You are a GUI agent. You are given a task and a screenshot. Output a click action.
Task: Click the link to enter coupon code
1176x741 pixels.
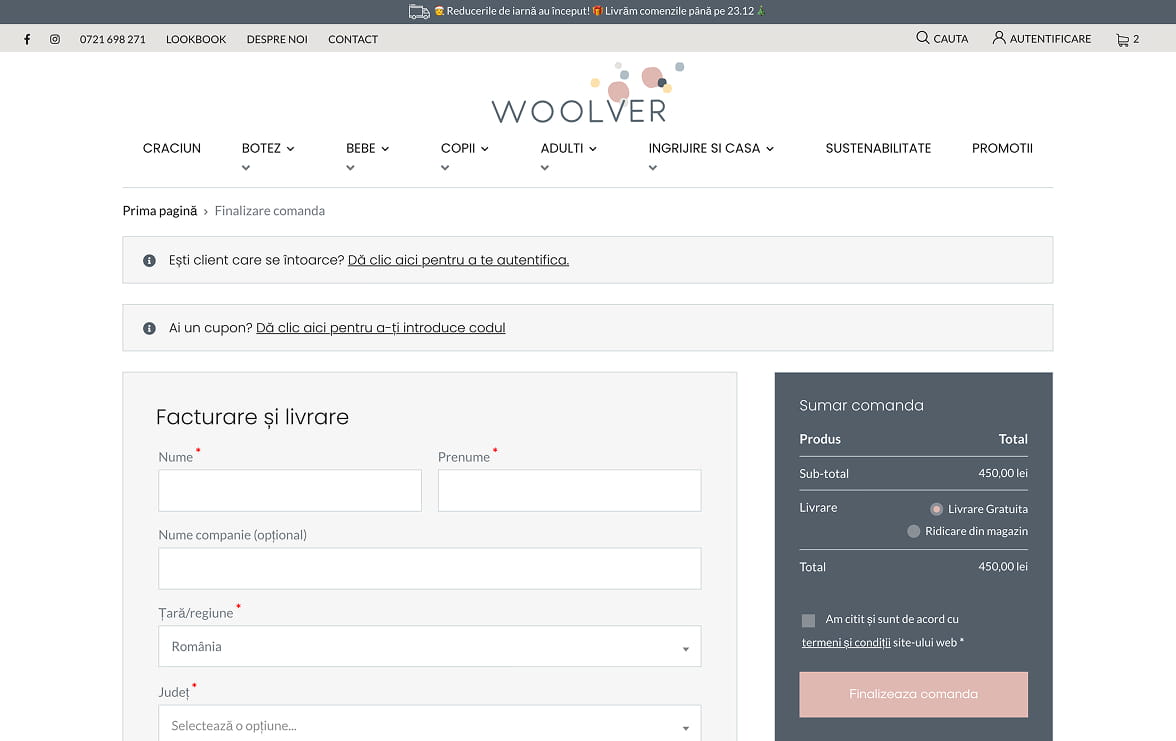point(380,328)
